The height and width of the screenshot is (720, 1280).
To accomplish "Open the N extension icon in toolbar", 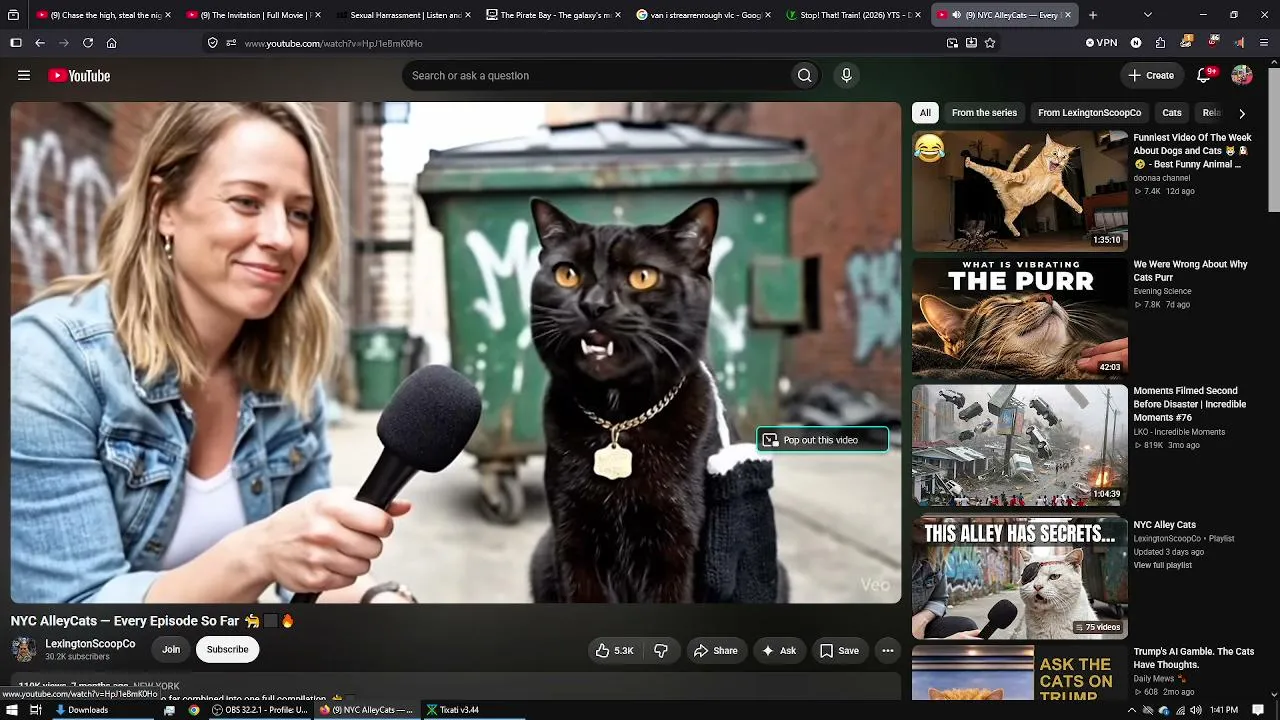I will click(x=1136, y=43).
